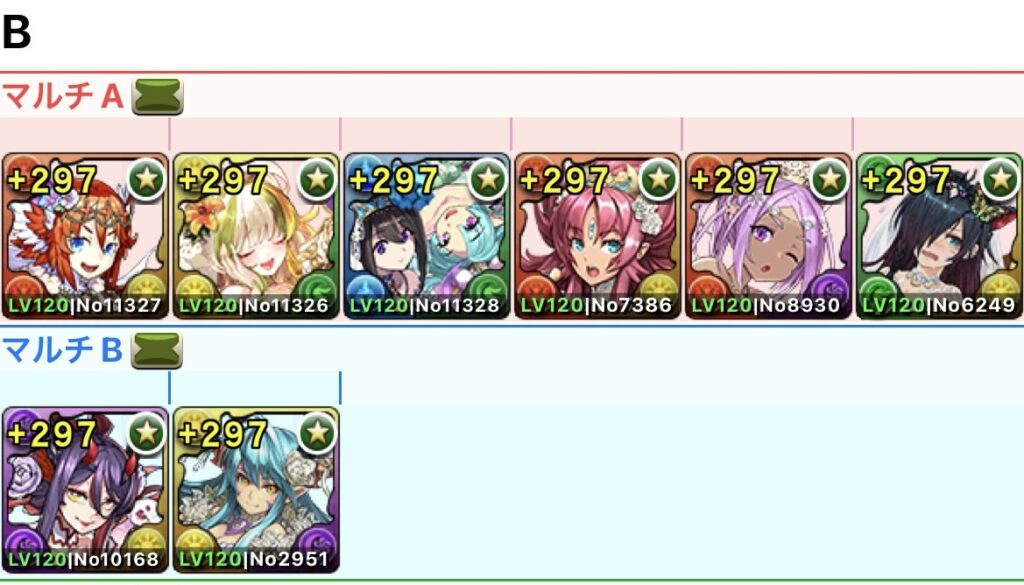Click the +297 bonus on No8930
Viewport: 1024px width, 585px height.
pyautogui.click(x=735, y=181)
